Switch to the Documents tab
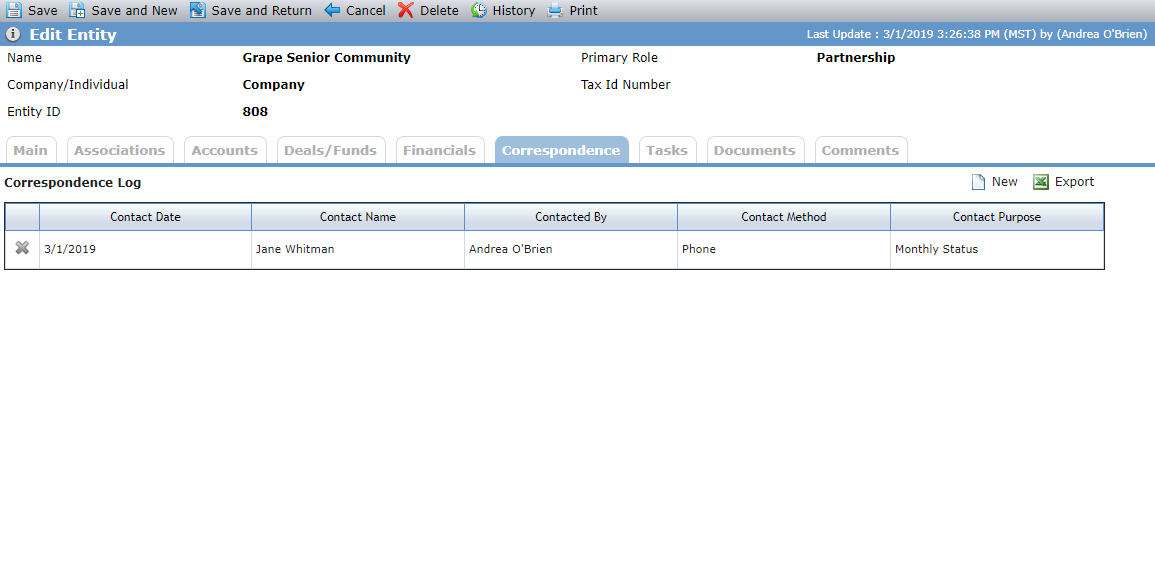Image resolution: width=1155 pixels, height=564 pixels. click(x=755, y=150)
